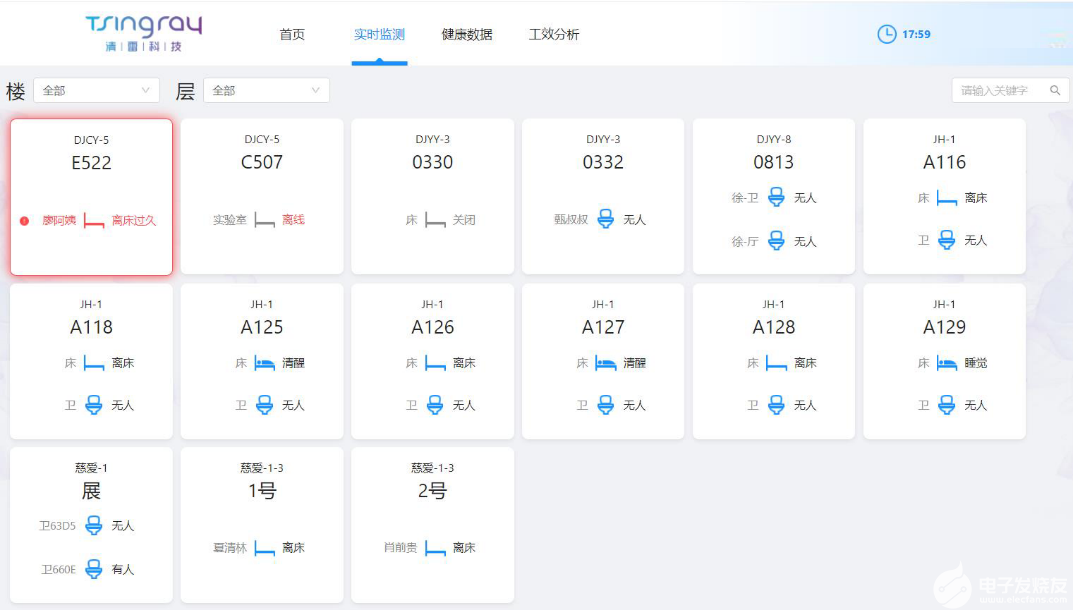The image size is (1073, 610).
Task: Click the 清醒 status in A125 card
Action: [x=293, y=363]
